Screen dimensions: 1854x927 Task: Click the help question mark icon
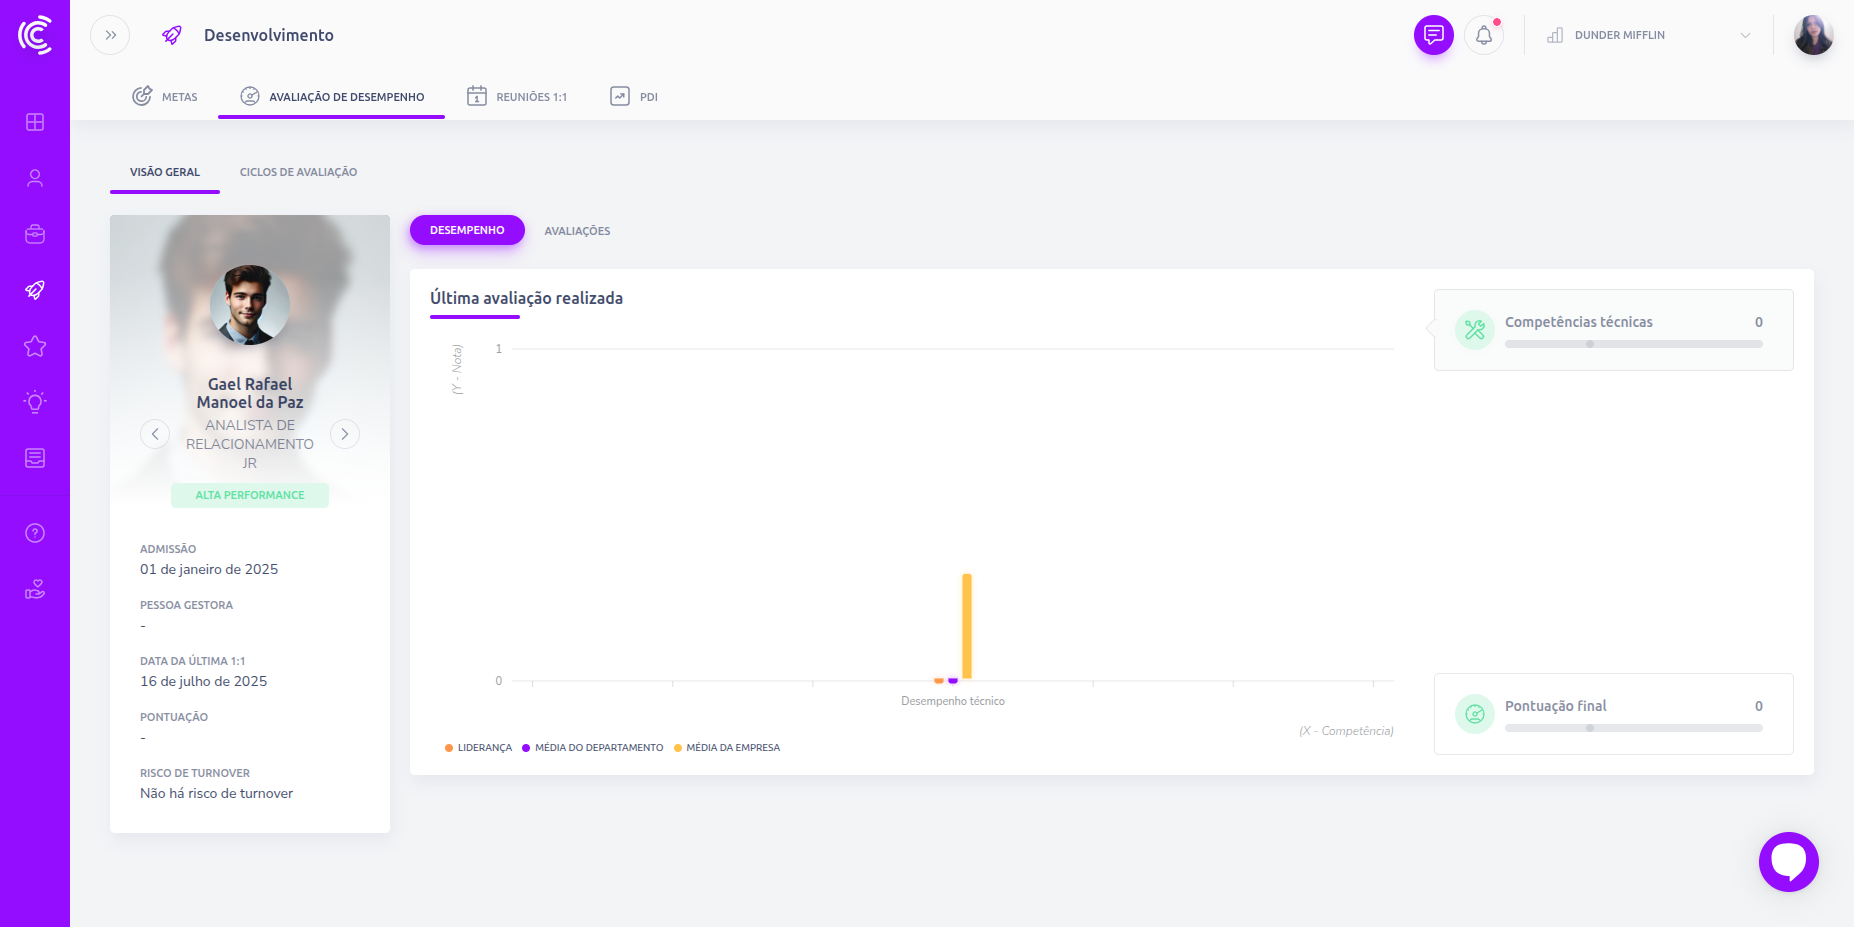pyautogui.click(x=35, y=533)
